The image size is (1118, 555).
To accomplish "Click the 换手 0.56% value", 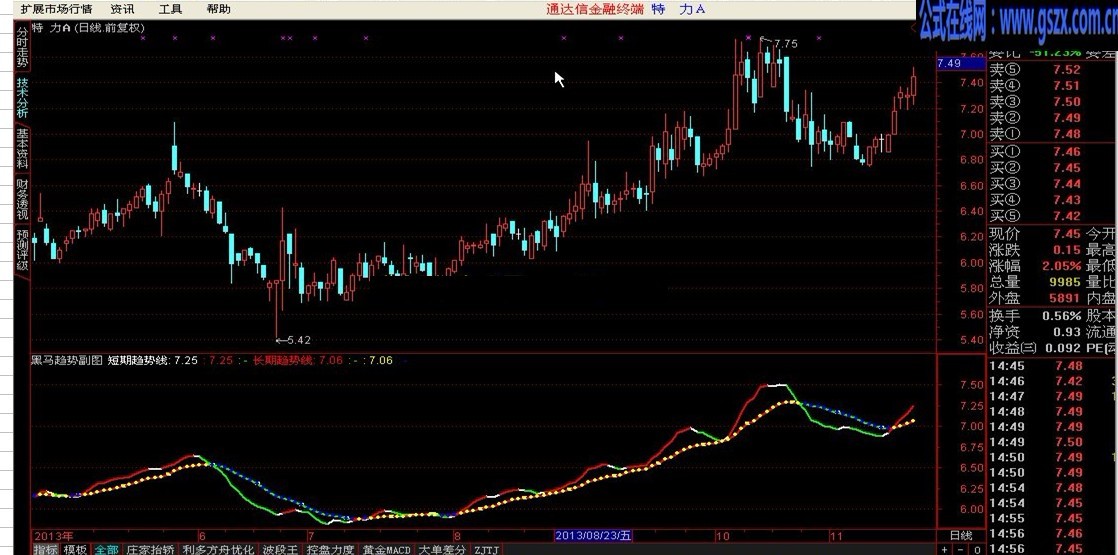I will 1062,316.
